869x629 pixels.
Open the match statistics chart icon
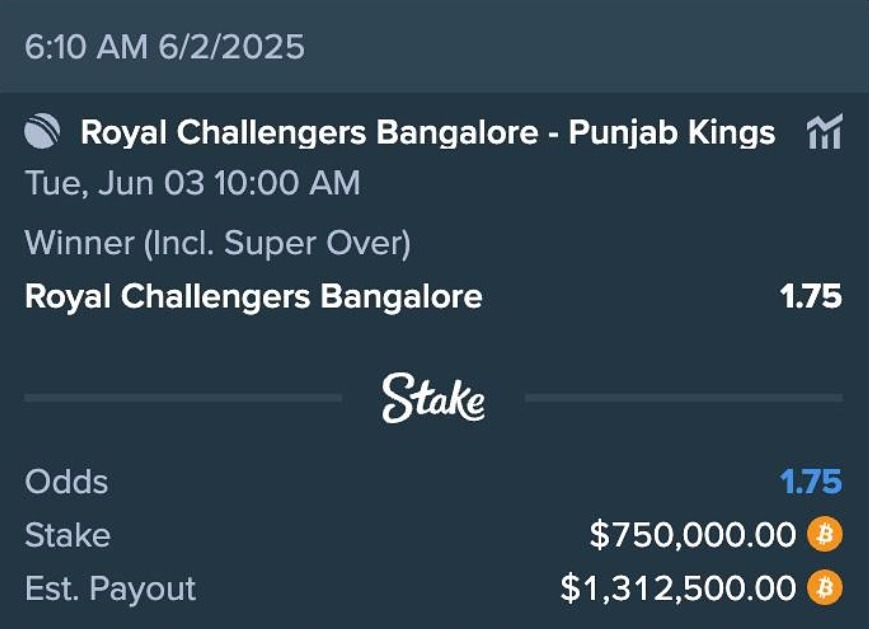(824, 132)
